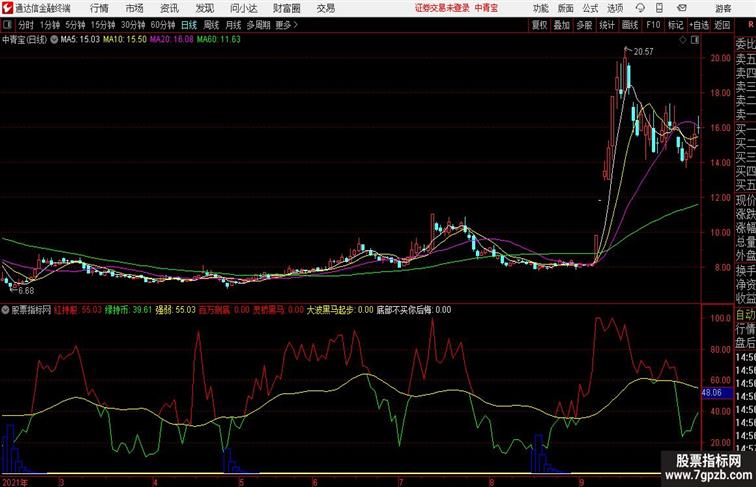Click the 游客 guest account label

723,9
